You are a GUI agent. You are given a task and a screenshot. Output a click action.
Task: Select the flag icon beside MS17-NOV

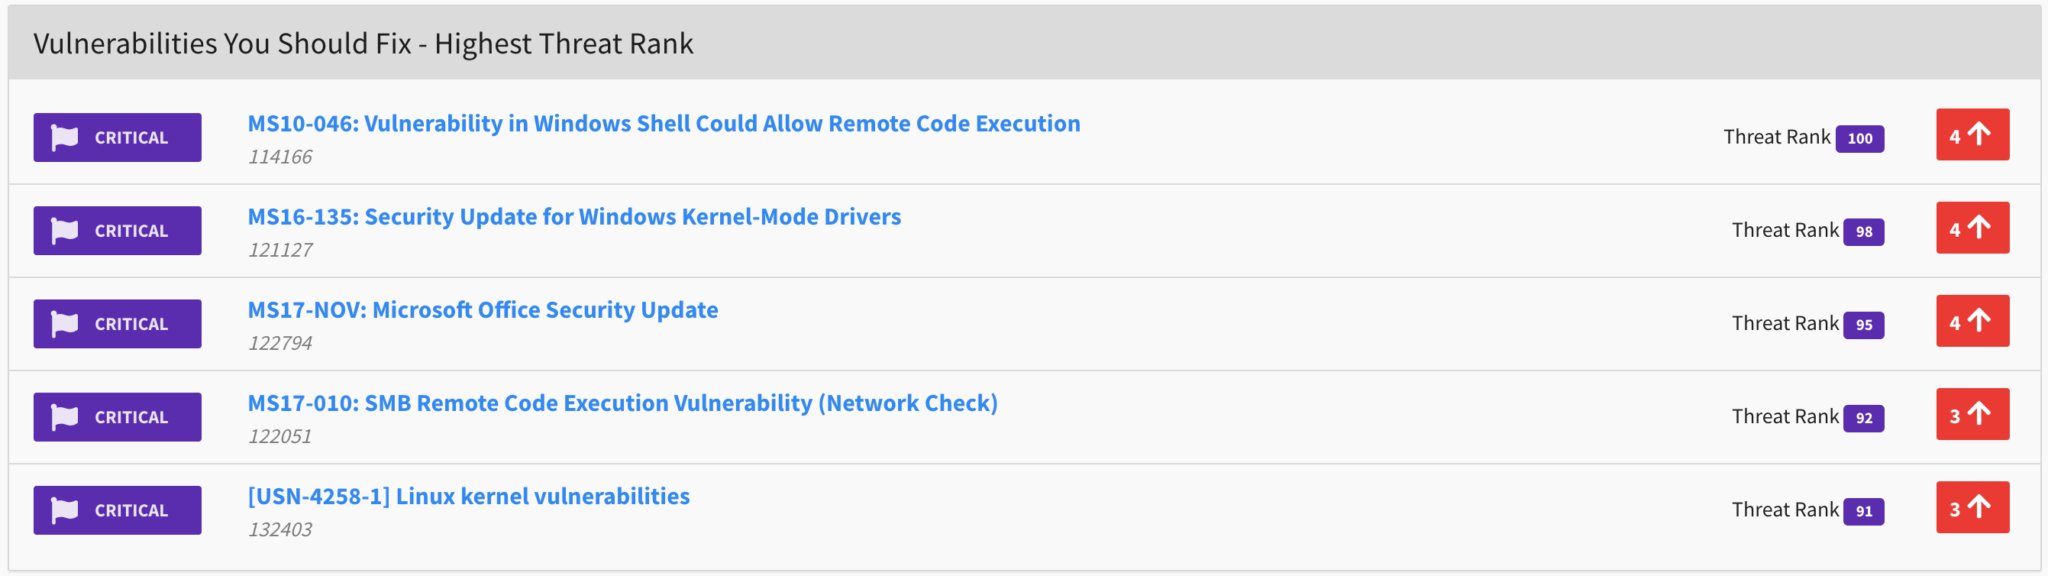65,323
